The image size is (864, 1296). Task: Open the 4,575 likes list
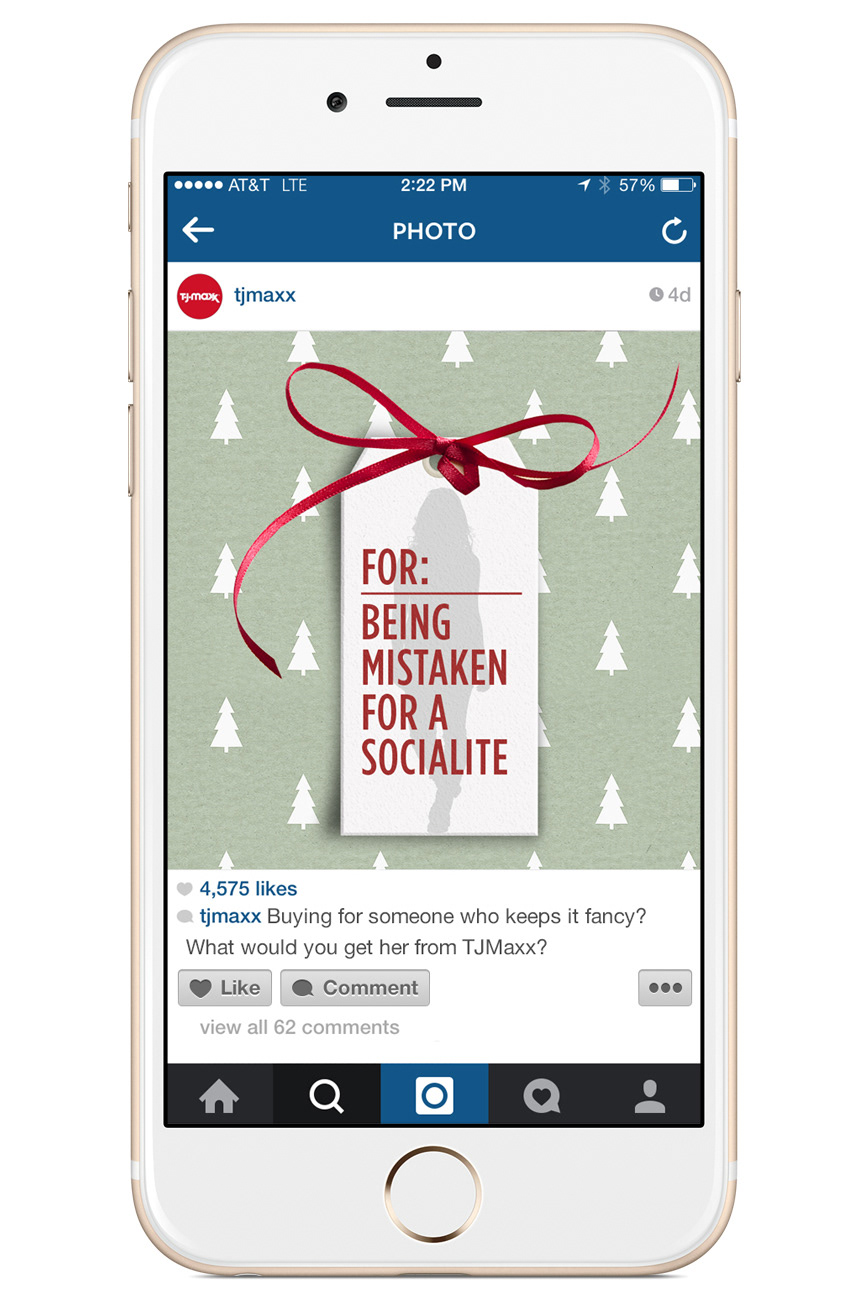(248, 888)
